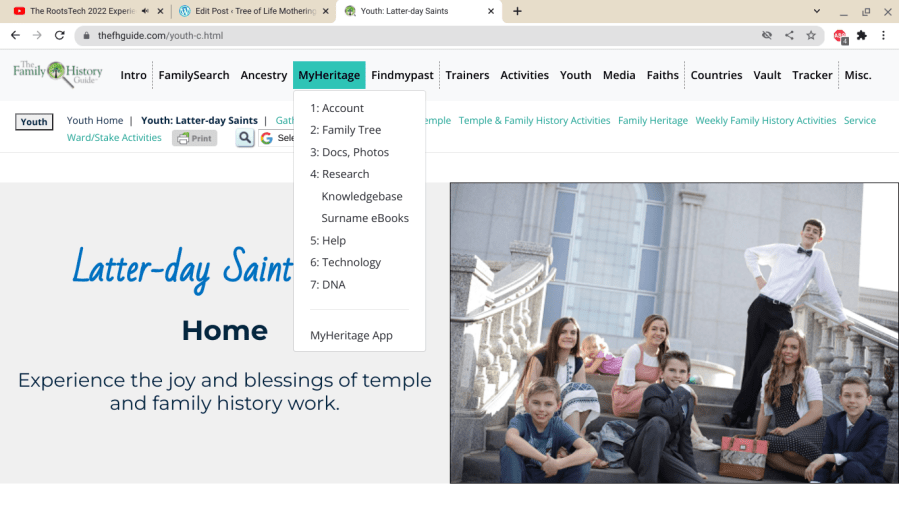Open the Chrome three-dot menu
The width and height of the screenshot is (899, 506).
point(883,36)
